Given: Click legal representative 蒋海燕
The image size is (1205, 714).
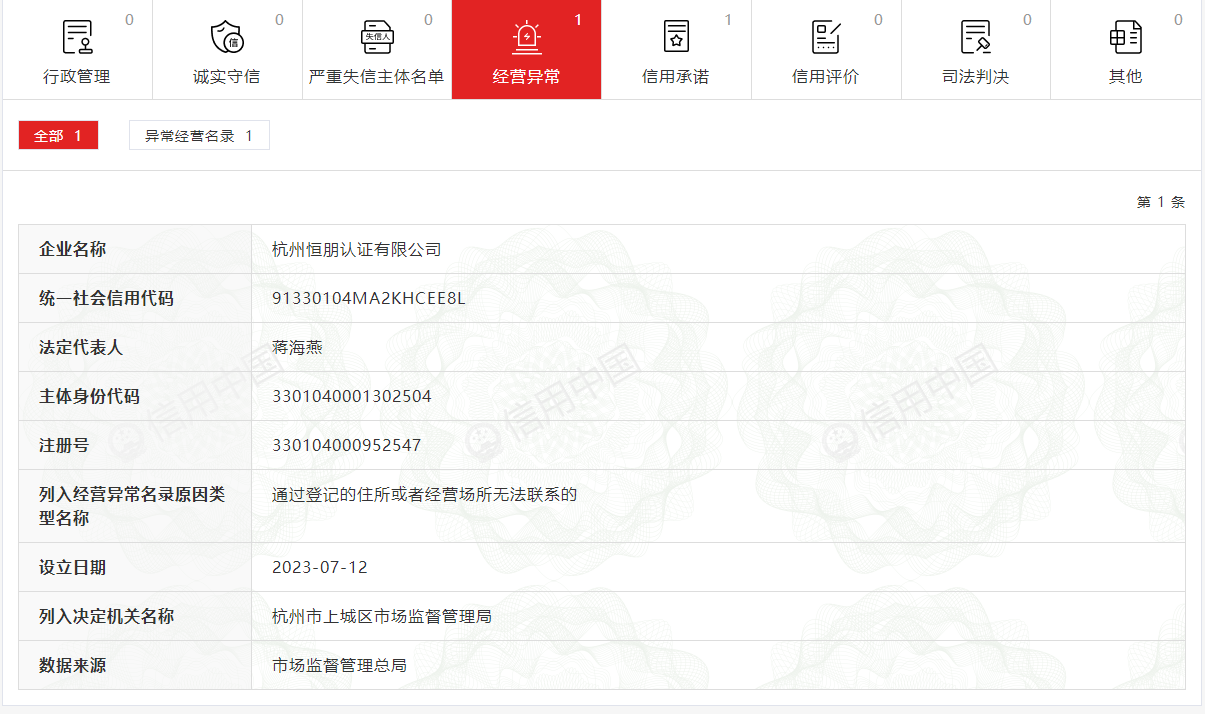Looking at the screenshot, I should click(x=297, y=347).
